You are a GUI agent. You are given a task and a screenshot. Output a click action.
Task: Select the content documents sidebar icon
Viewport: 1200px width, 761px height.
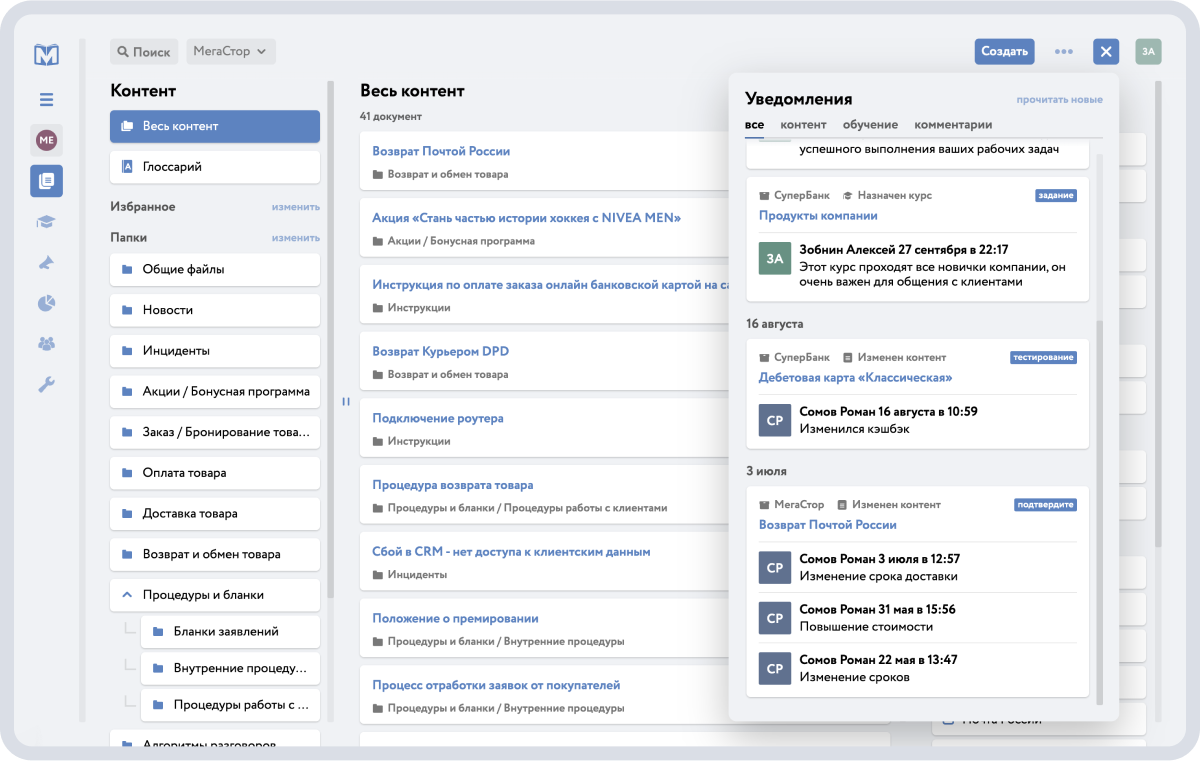click(46, 181)
